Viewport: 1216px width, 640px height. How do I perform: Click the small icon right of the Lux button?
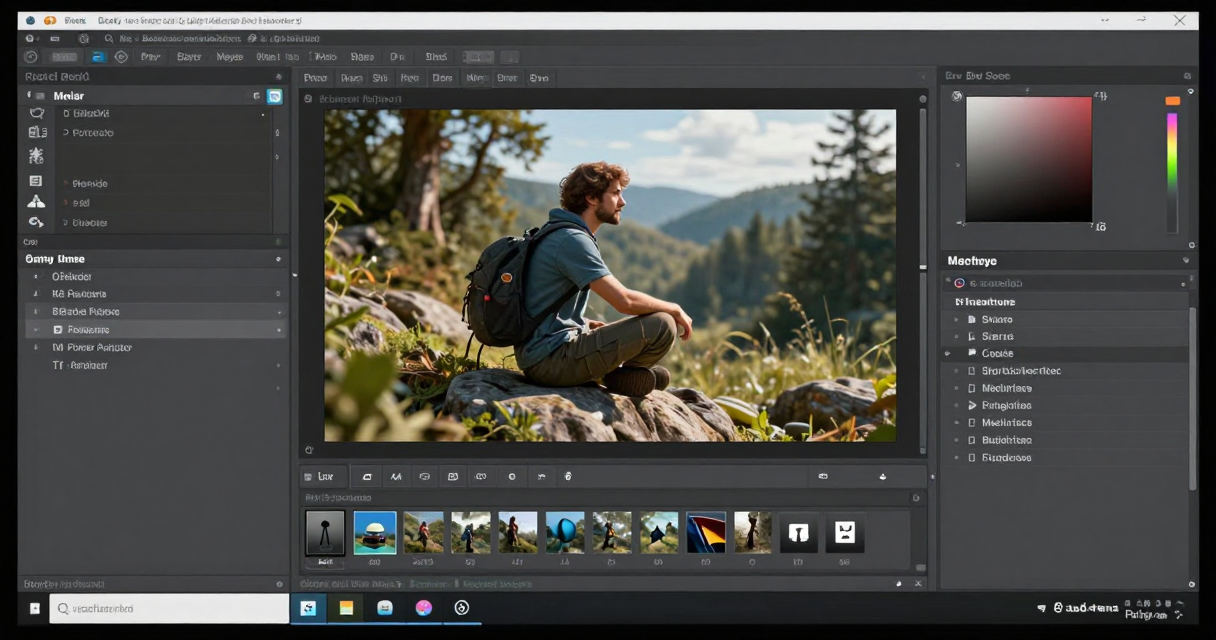point(367,477)
